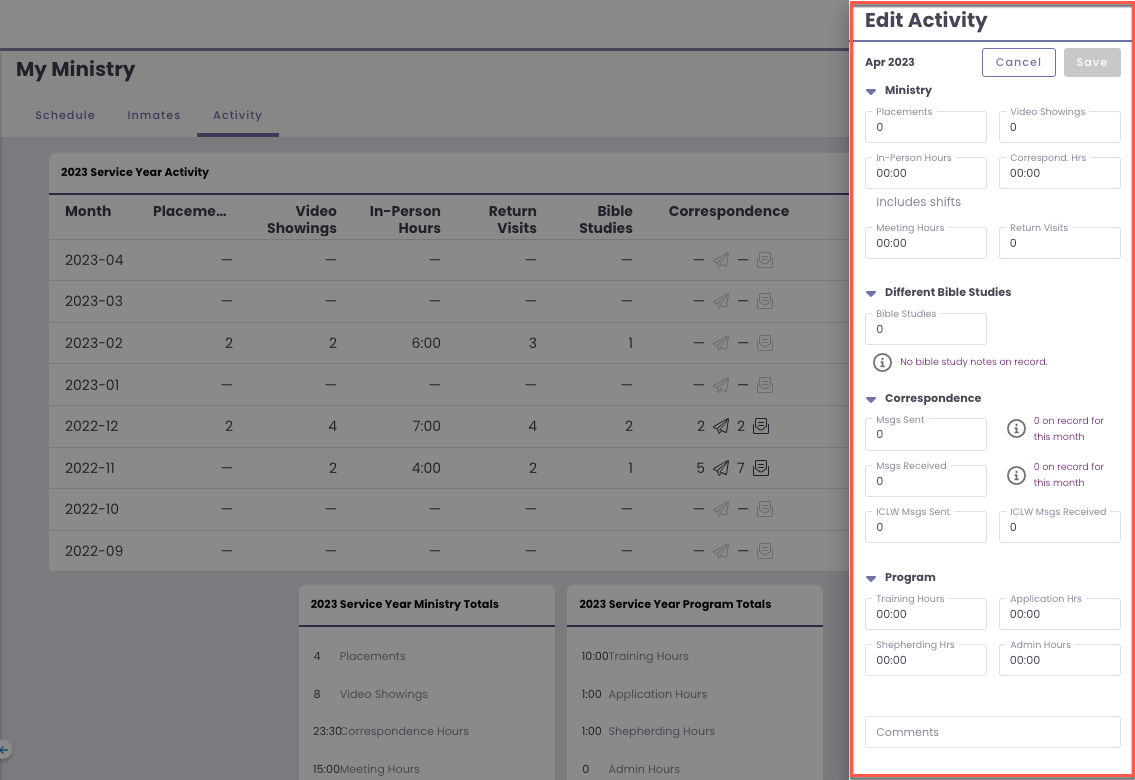Click the 2023-04 month cell
This screenshot has width=1135, height=780.
point(94,260)
